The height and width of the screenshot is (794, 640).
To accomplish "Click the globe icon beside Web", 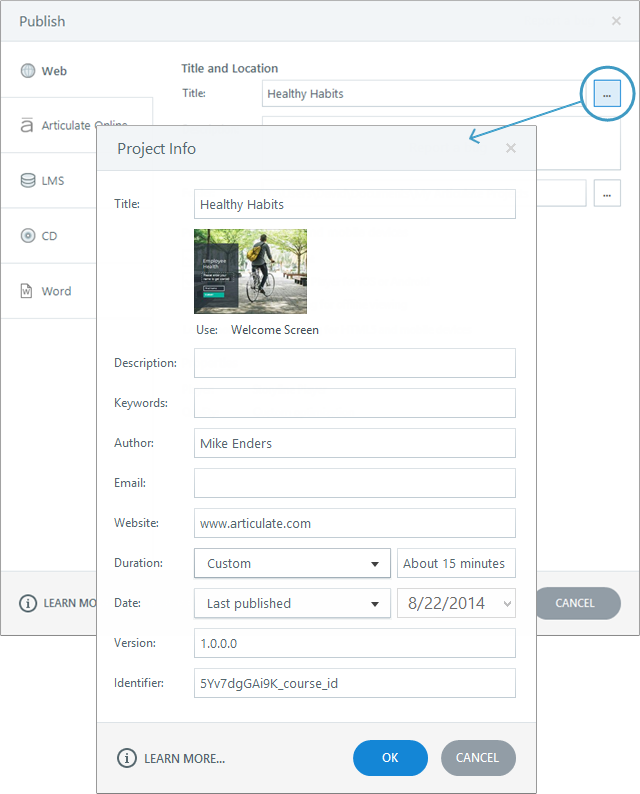I will [x=28, y=70].
